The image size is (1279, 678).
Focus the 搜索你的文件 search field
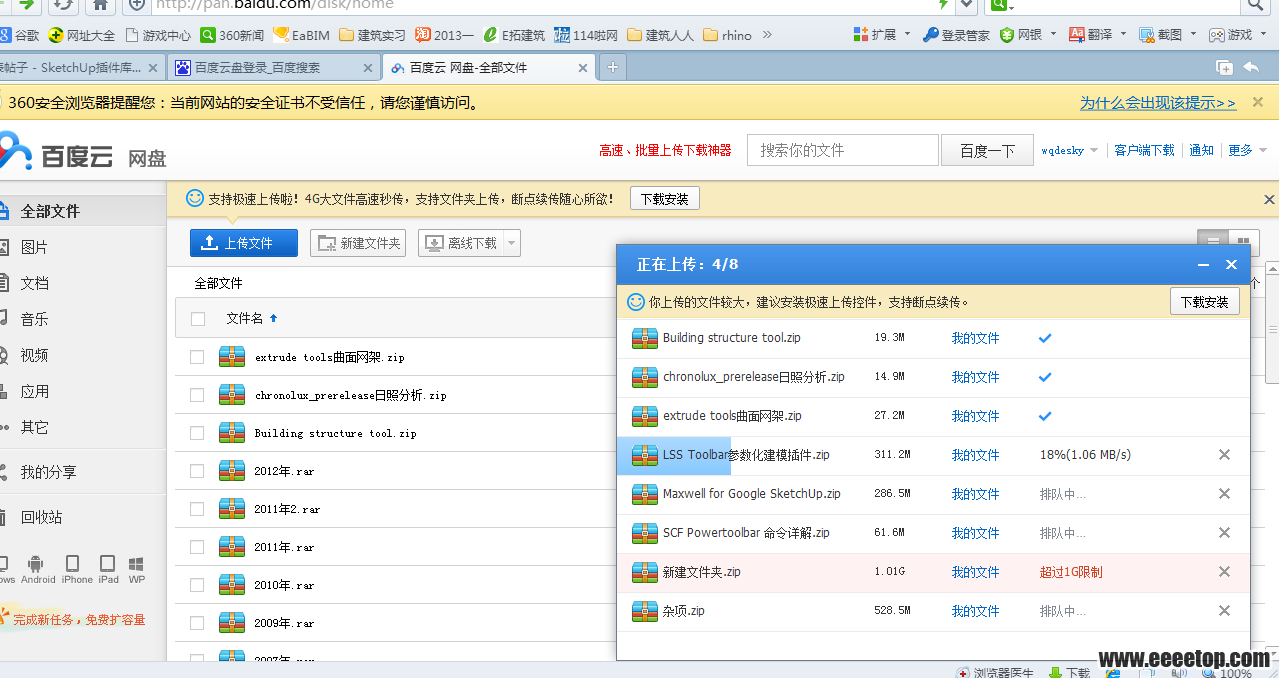point(843,150)
